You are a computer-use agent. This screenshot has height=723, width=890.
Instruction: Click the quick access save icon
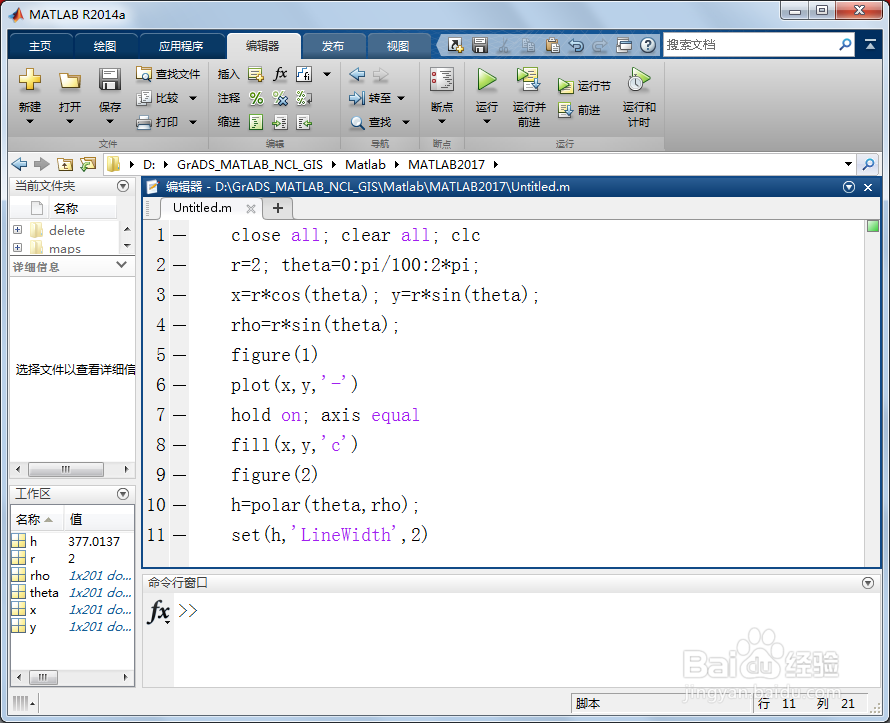480,45
